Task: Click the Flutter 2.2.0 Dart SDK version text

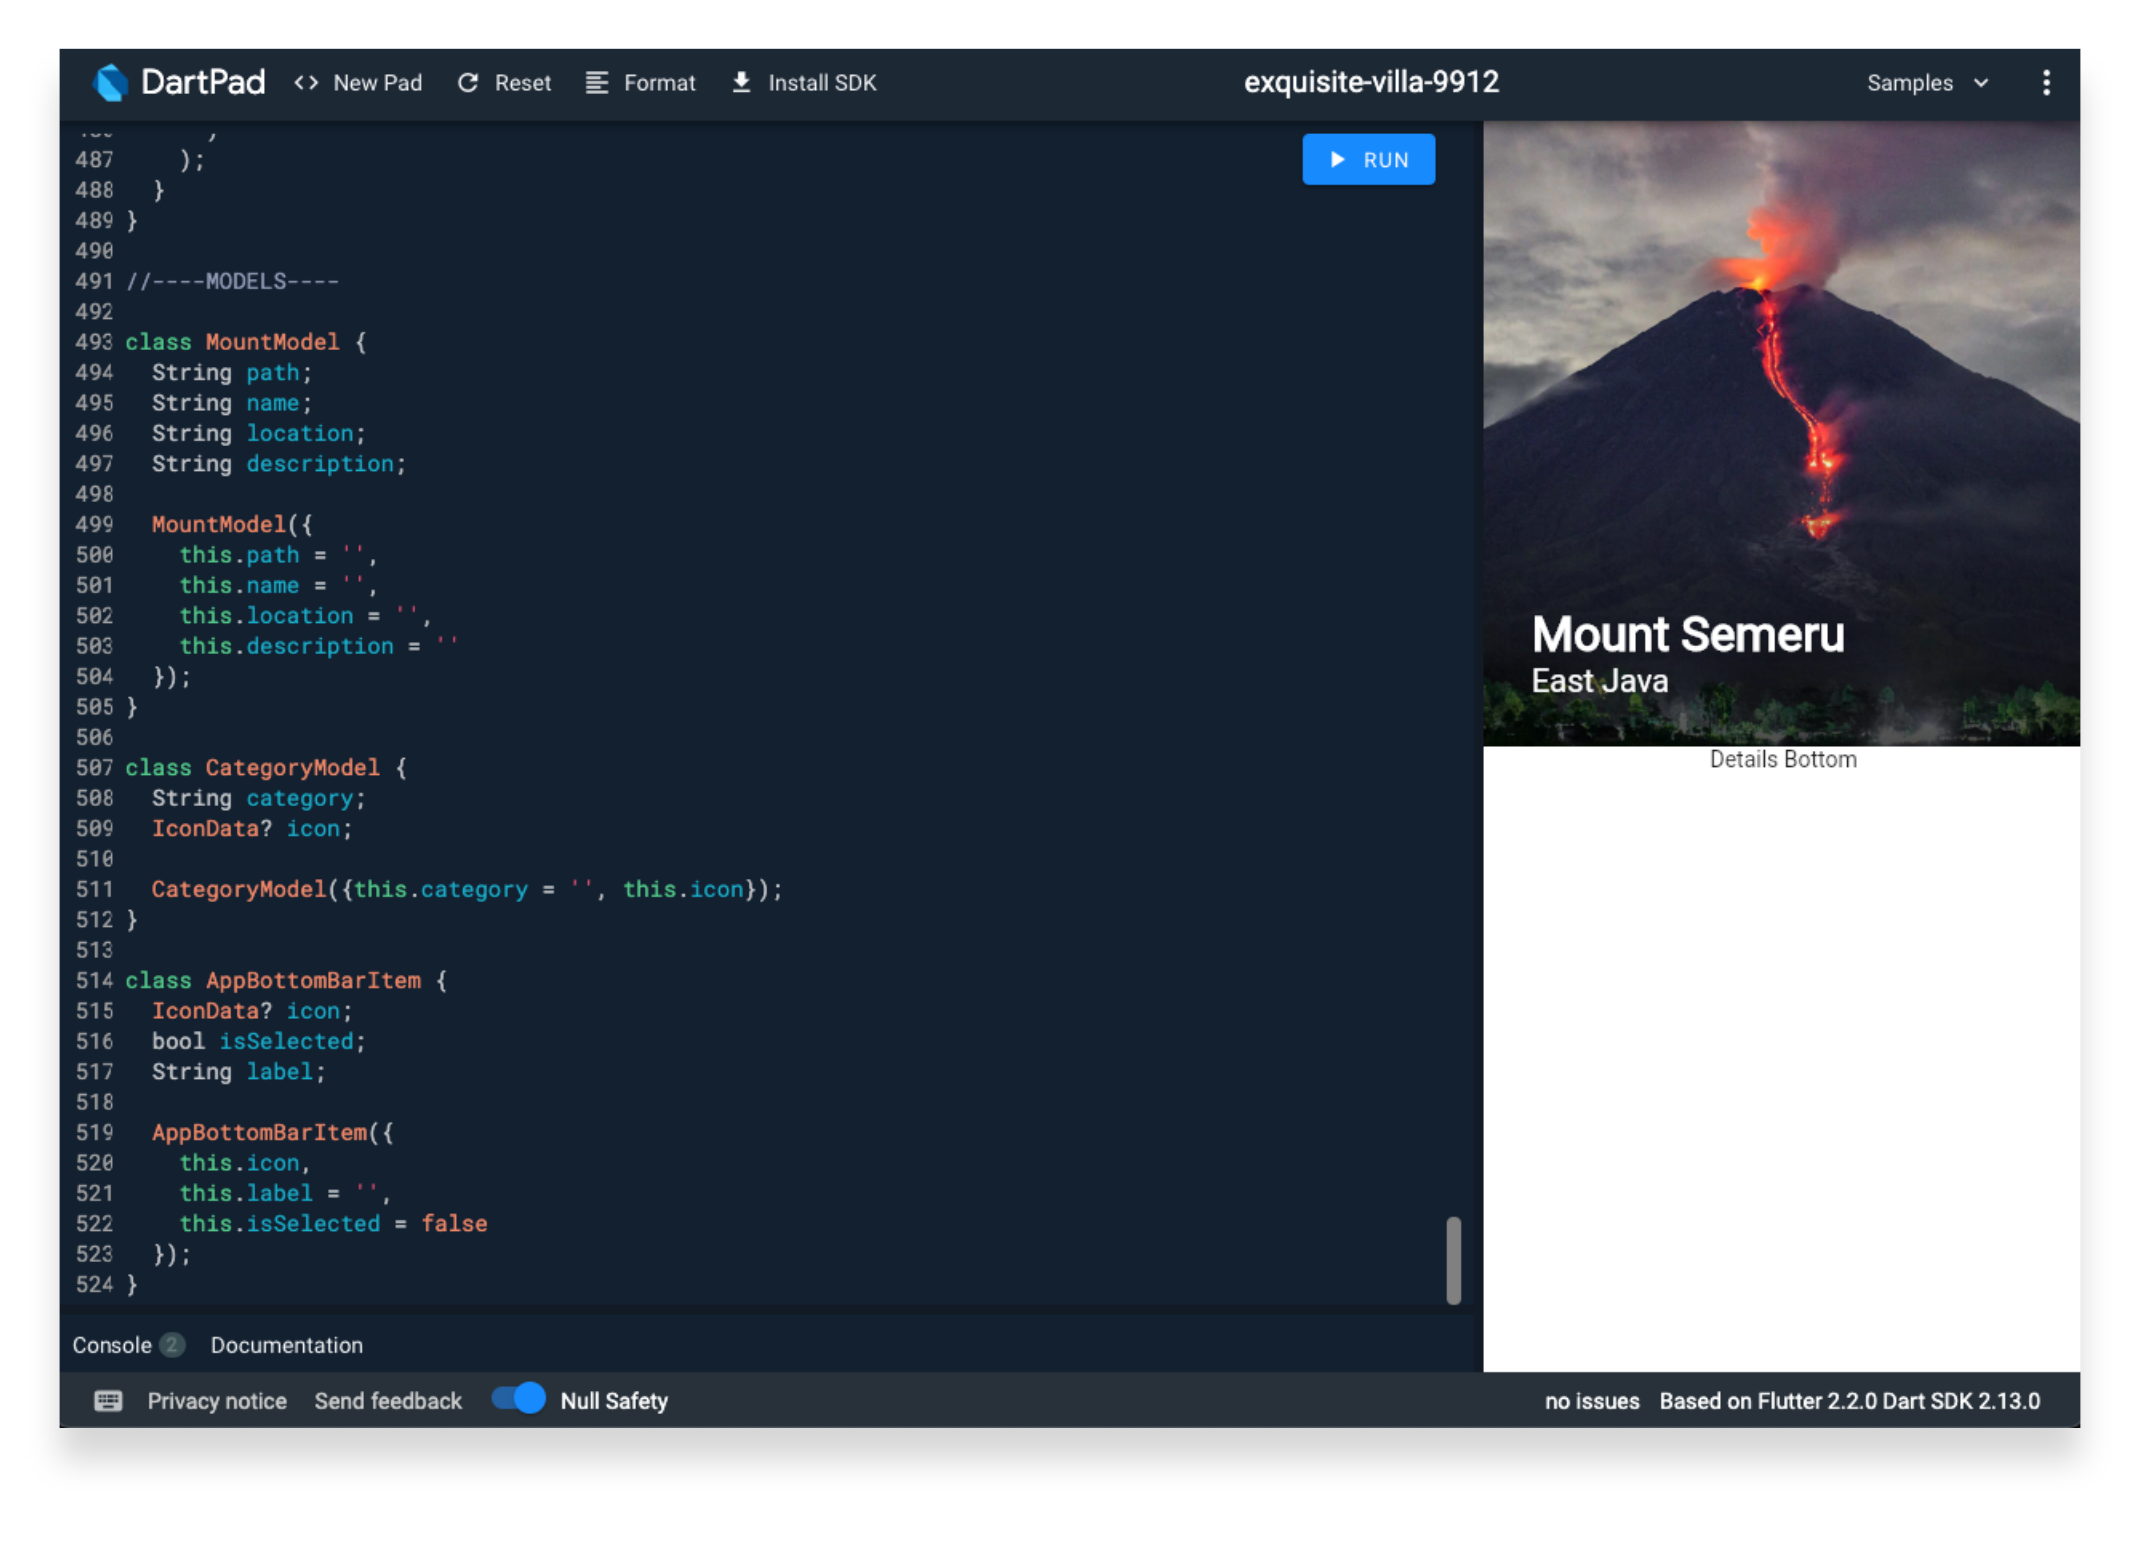Action: [1850, 1401]
